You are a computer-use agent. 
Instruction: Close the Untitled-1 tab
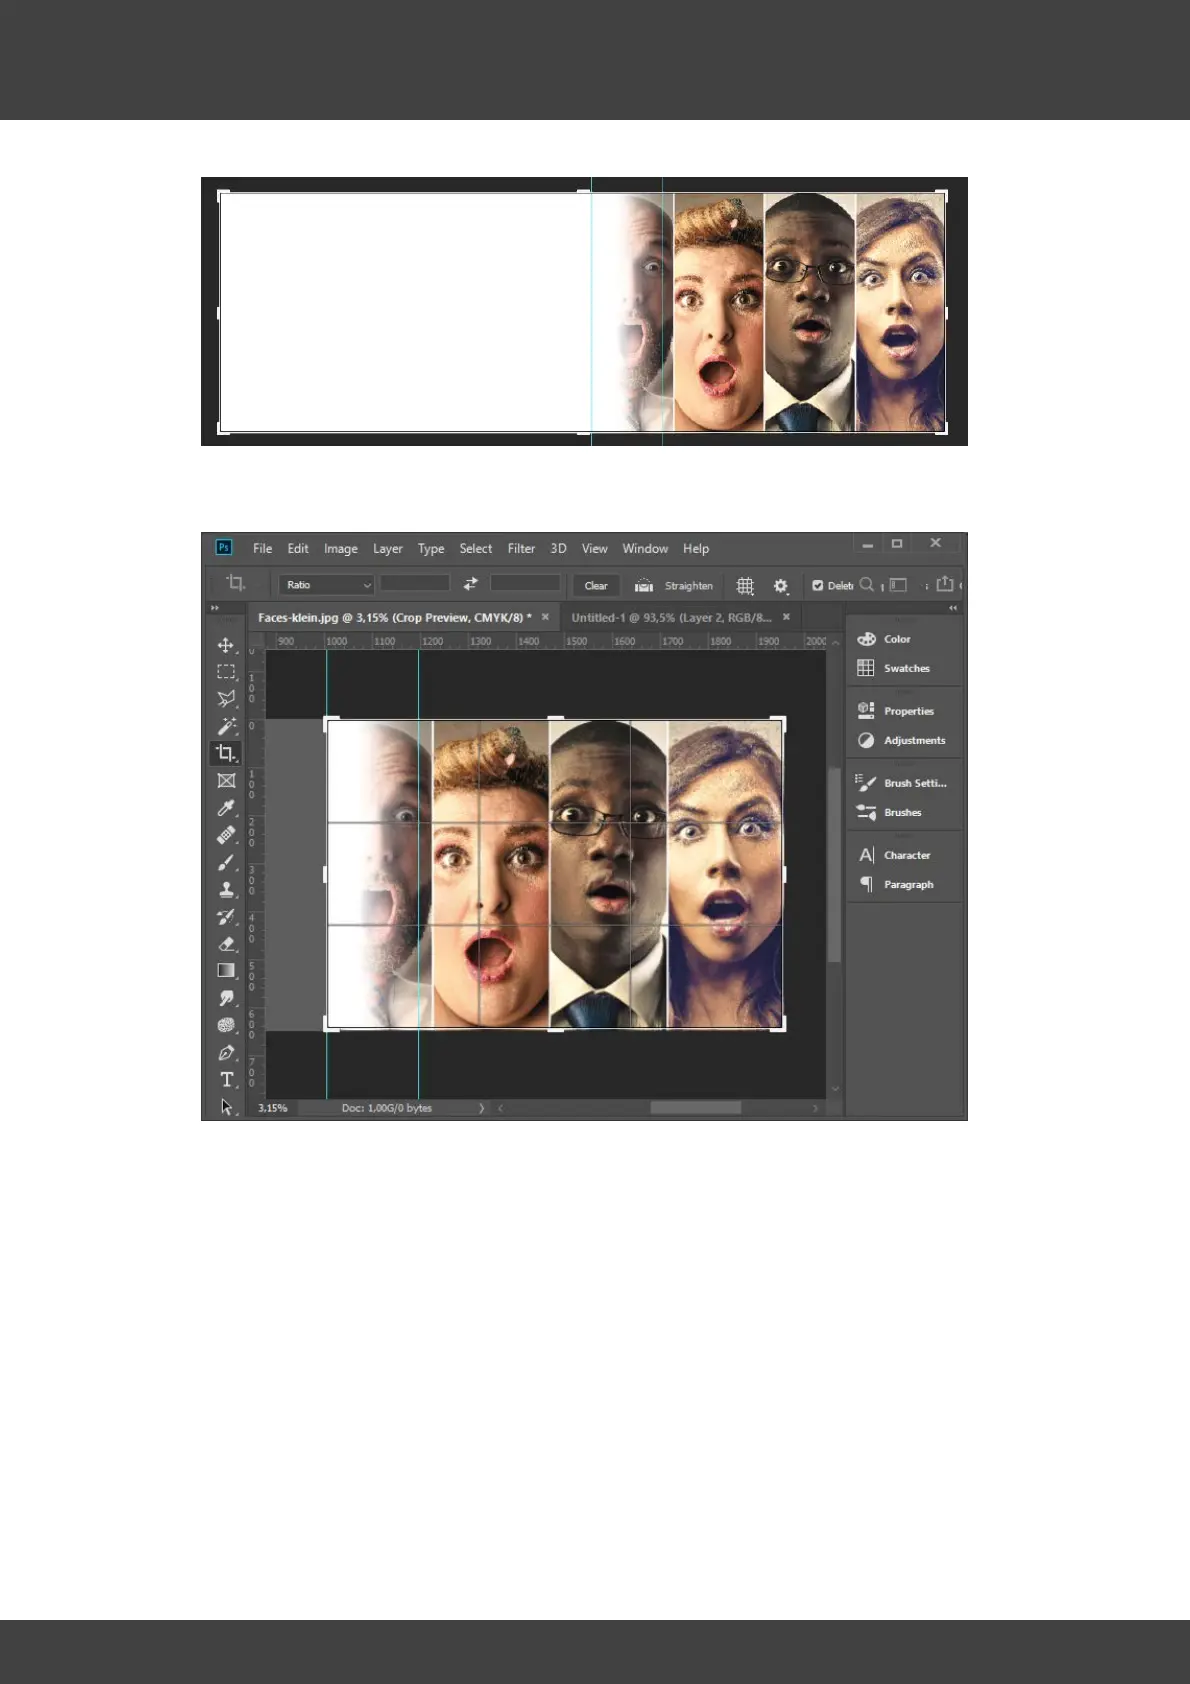click(786, 617)
